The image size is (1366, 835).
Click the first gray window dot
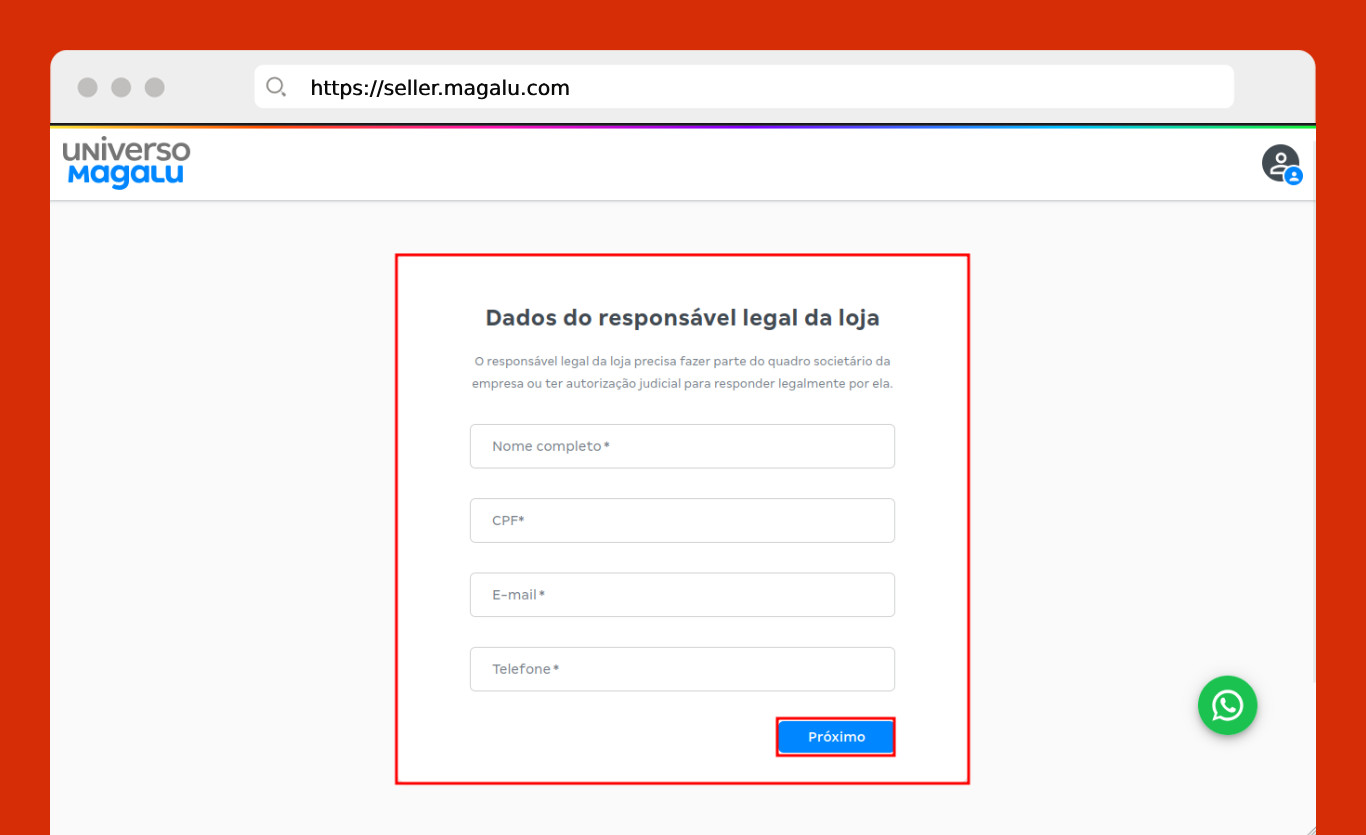coord(88,87)
